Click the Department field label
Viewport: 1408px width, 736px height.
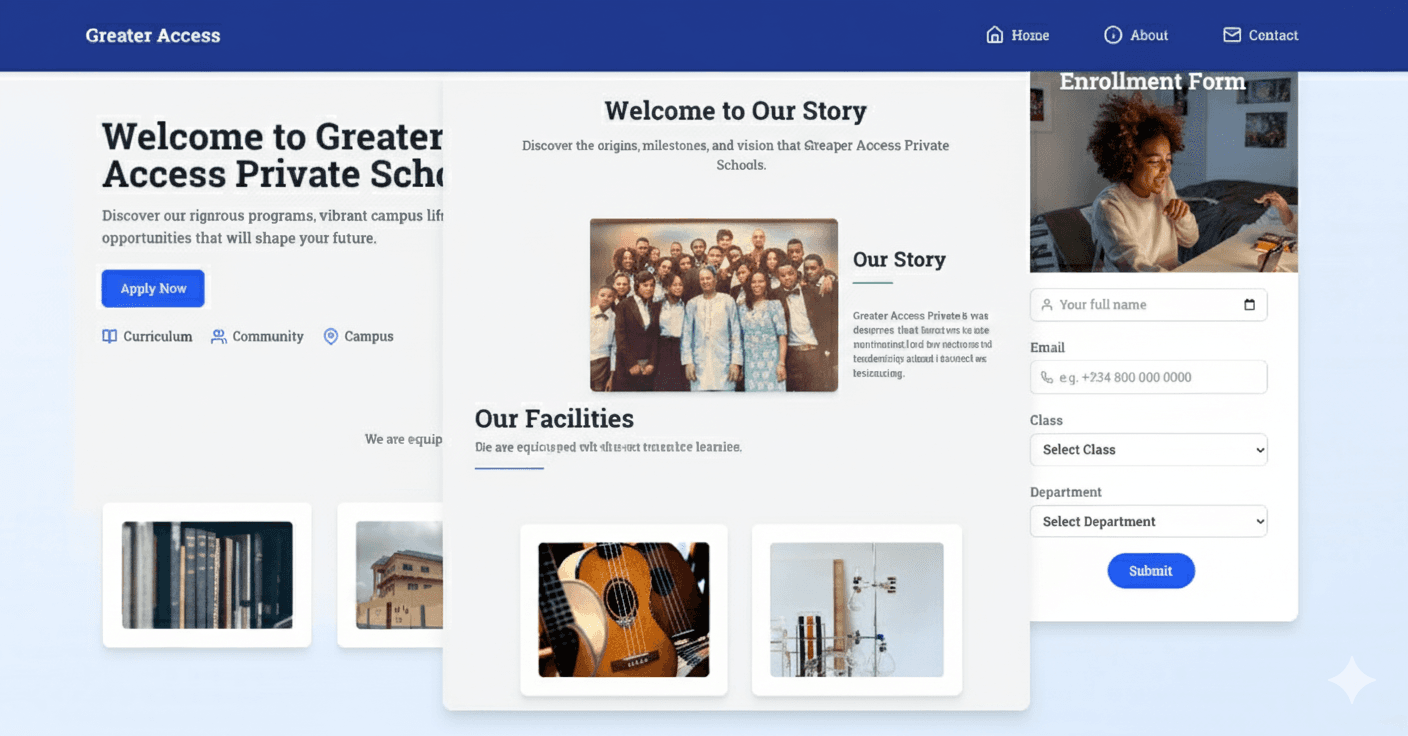1066,493
